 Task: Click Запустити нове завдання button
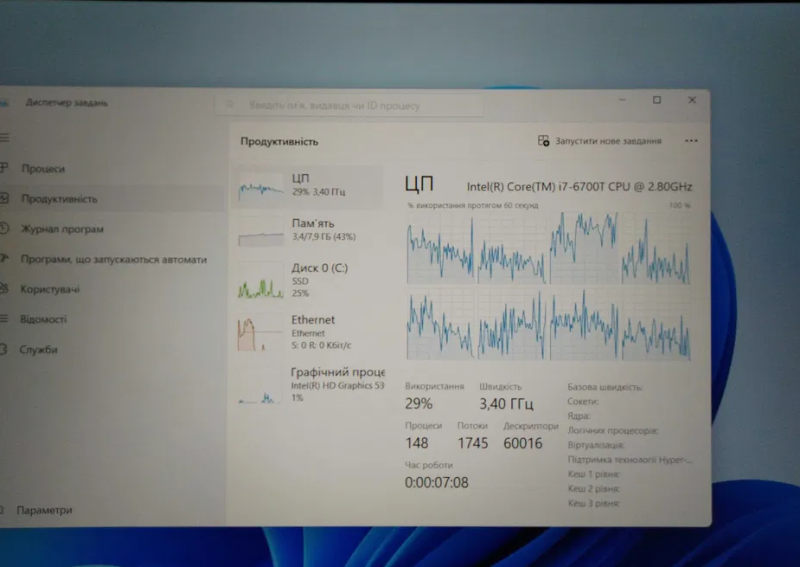tap(600, 141)
